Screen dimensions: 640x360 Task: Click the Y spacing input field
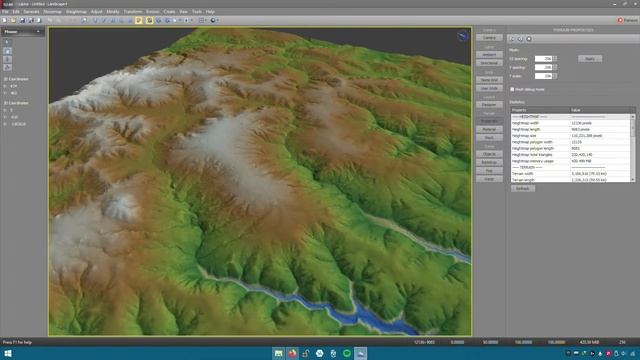(543, 67)
